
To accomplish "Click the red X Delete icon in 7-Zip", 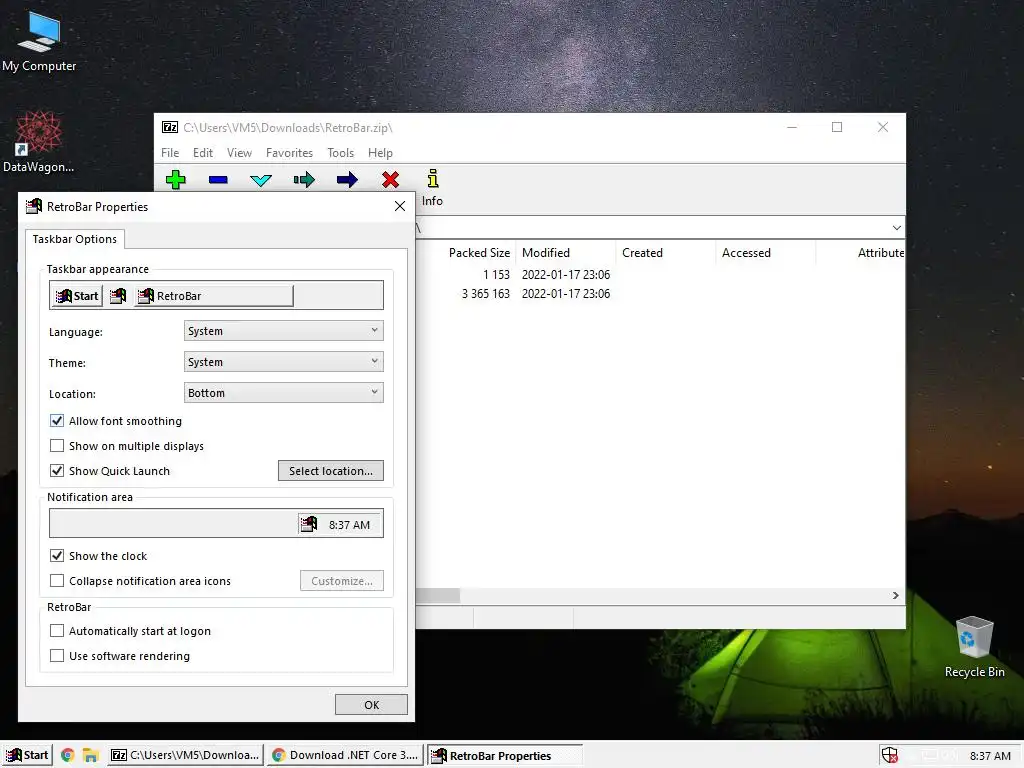I will pyautogui.click(x=391, y=180).
